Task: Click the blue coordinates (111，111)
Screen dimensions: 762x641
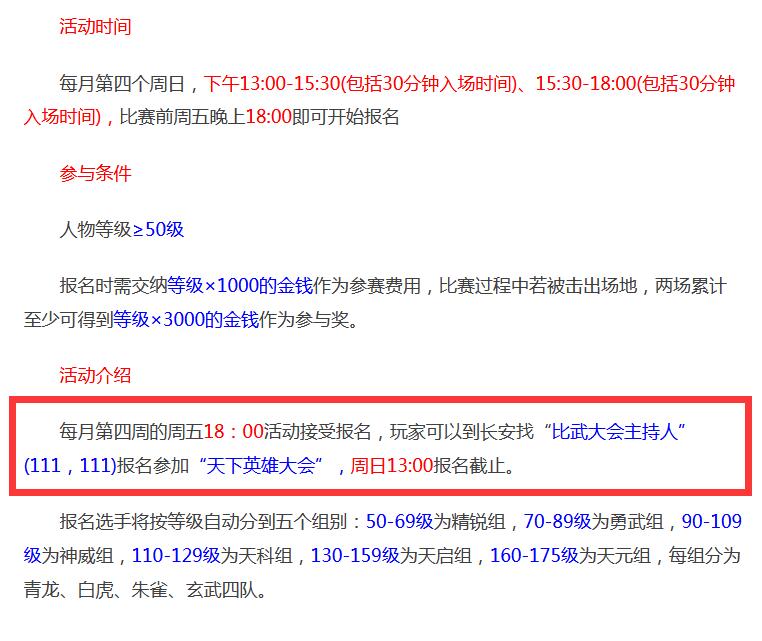Action: click(70, 466)
